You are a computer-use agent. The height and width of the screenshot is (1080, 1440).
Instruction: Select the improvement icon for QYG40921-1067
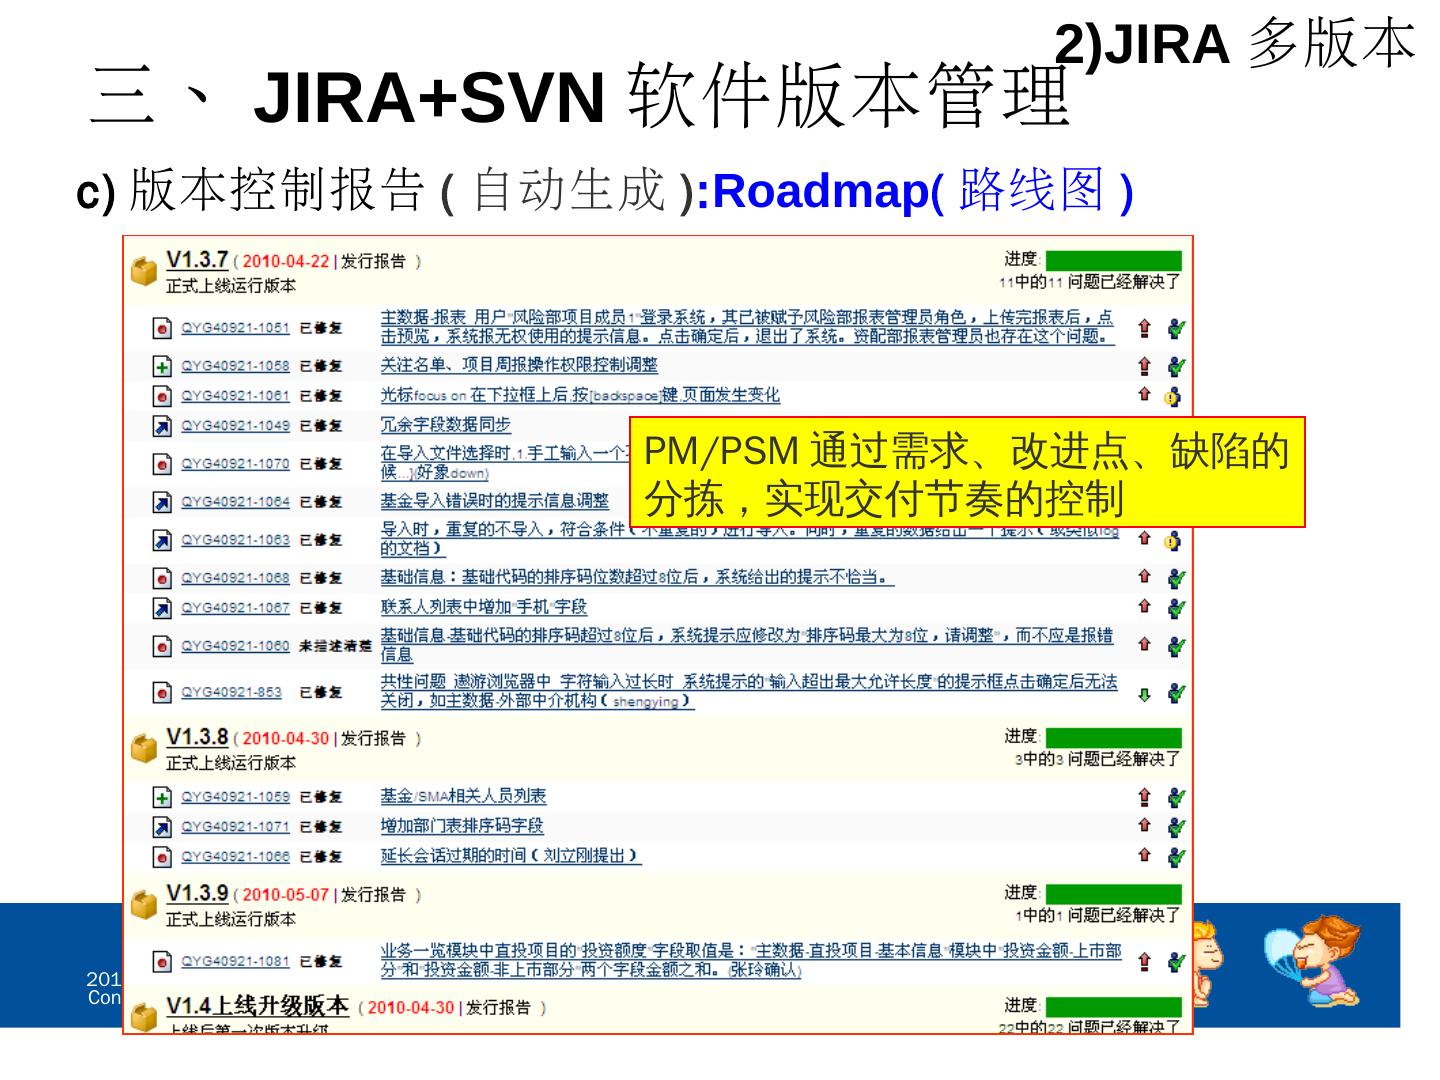click(162, 608)
